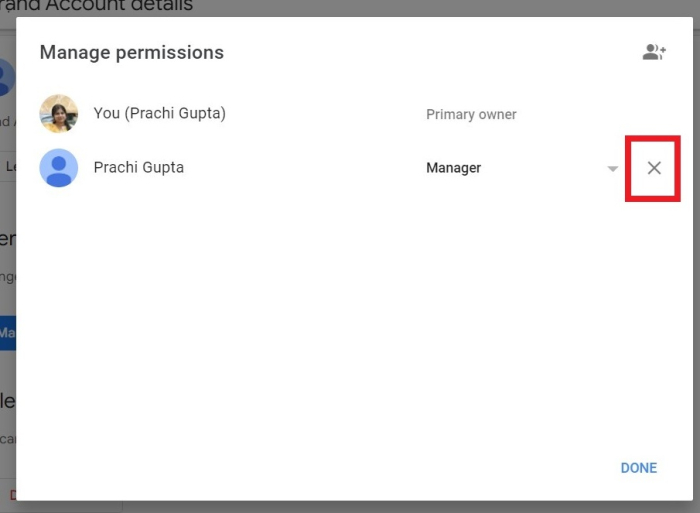700x513 pixels.
Task: Click the partially hidden avatar behind the dialog
Action: coord(6,77)
